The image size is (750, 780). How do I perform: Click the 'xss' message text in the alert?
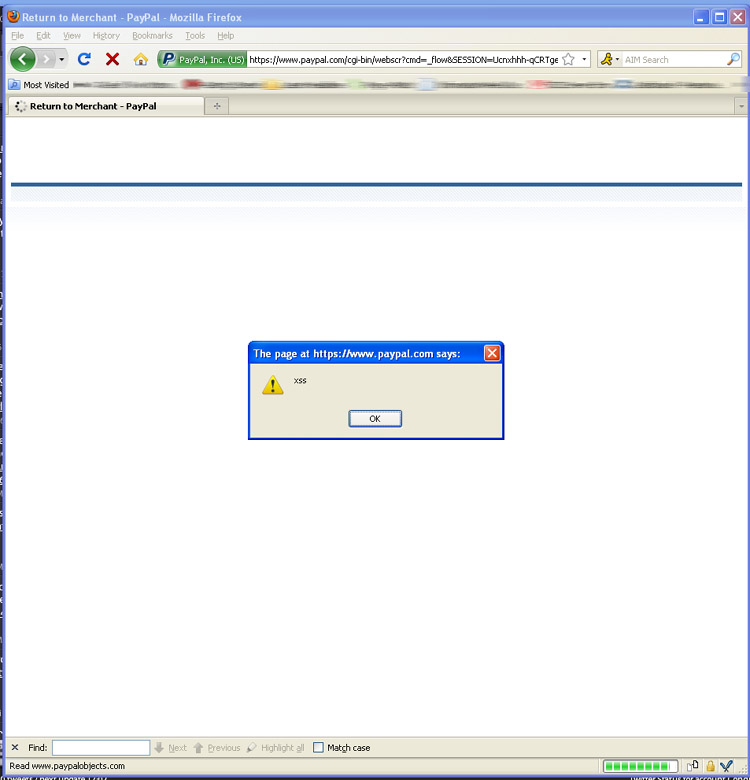[300, 381]
